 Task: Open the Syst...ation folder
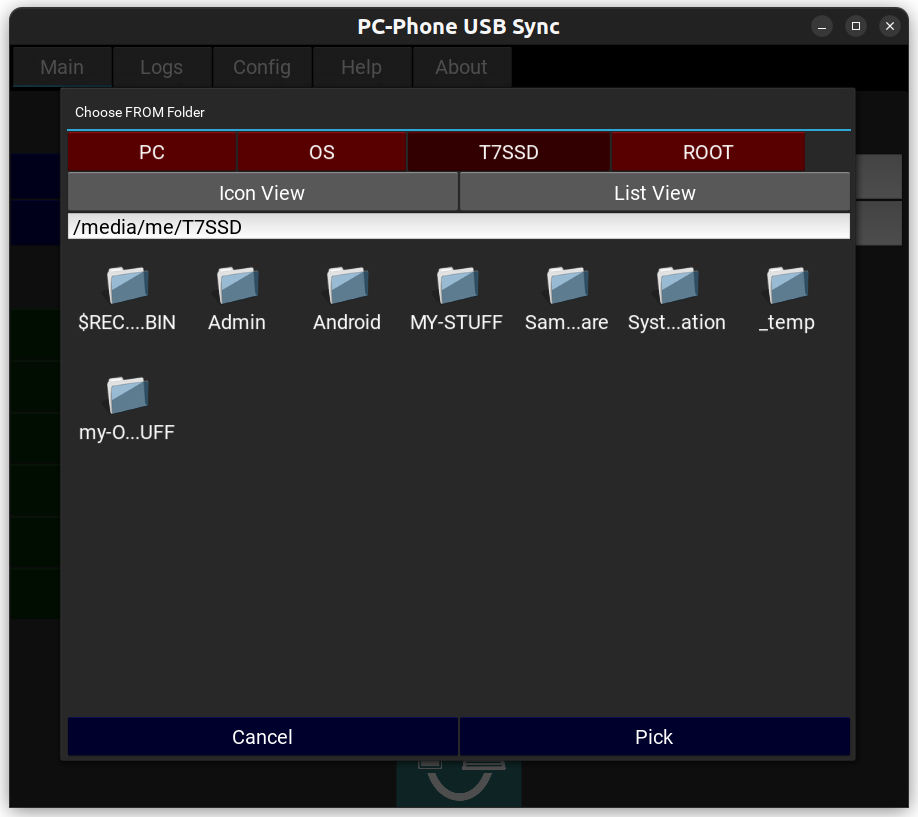[x=677, y=286]
